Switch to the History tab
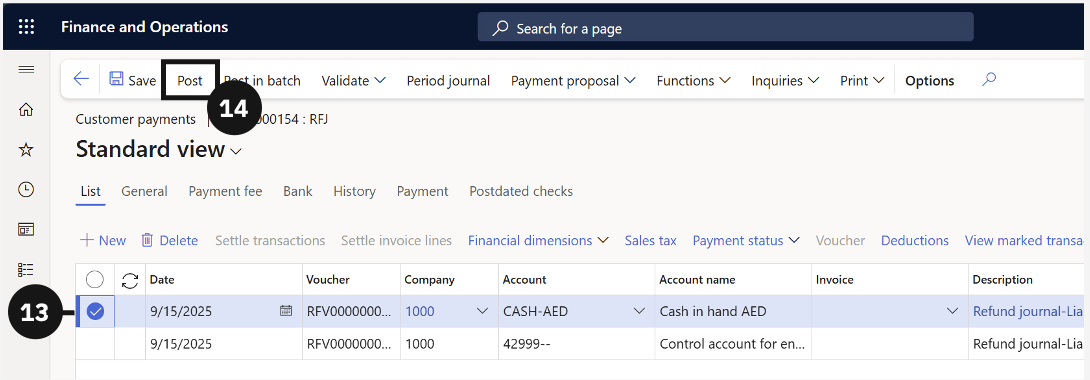The height and width of the screenshot is (380, 1090). [355, 191]
